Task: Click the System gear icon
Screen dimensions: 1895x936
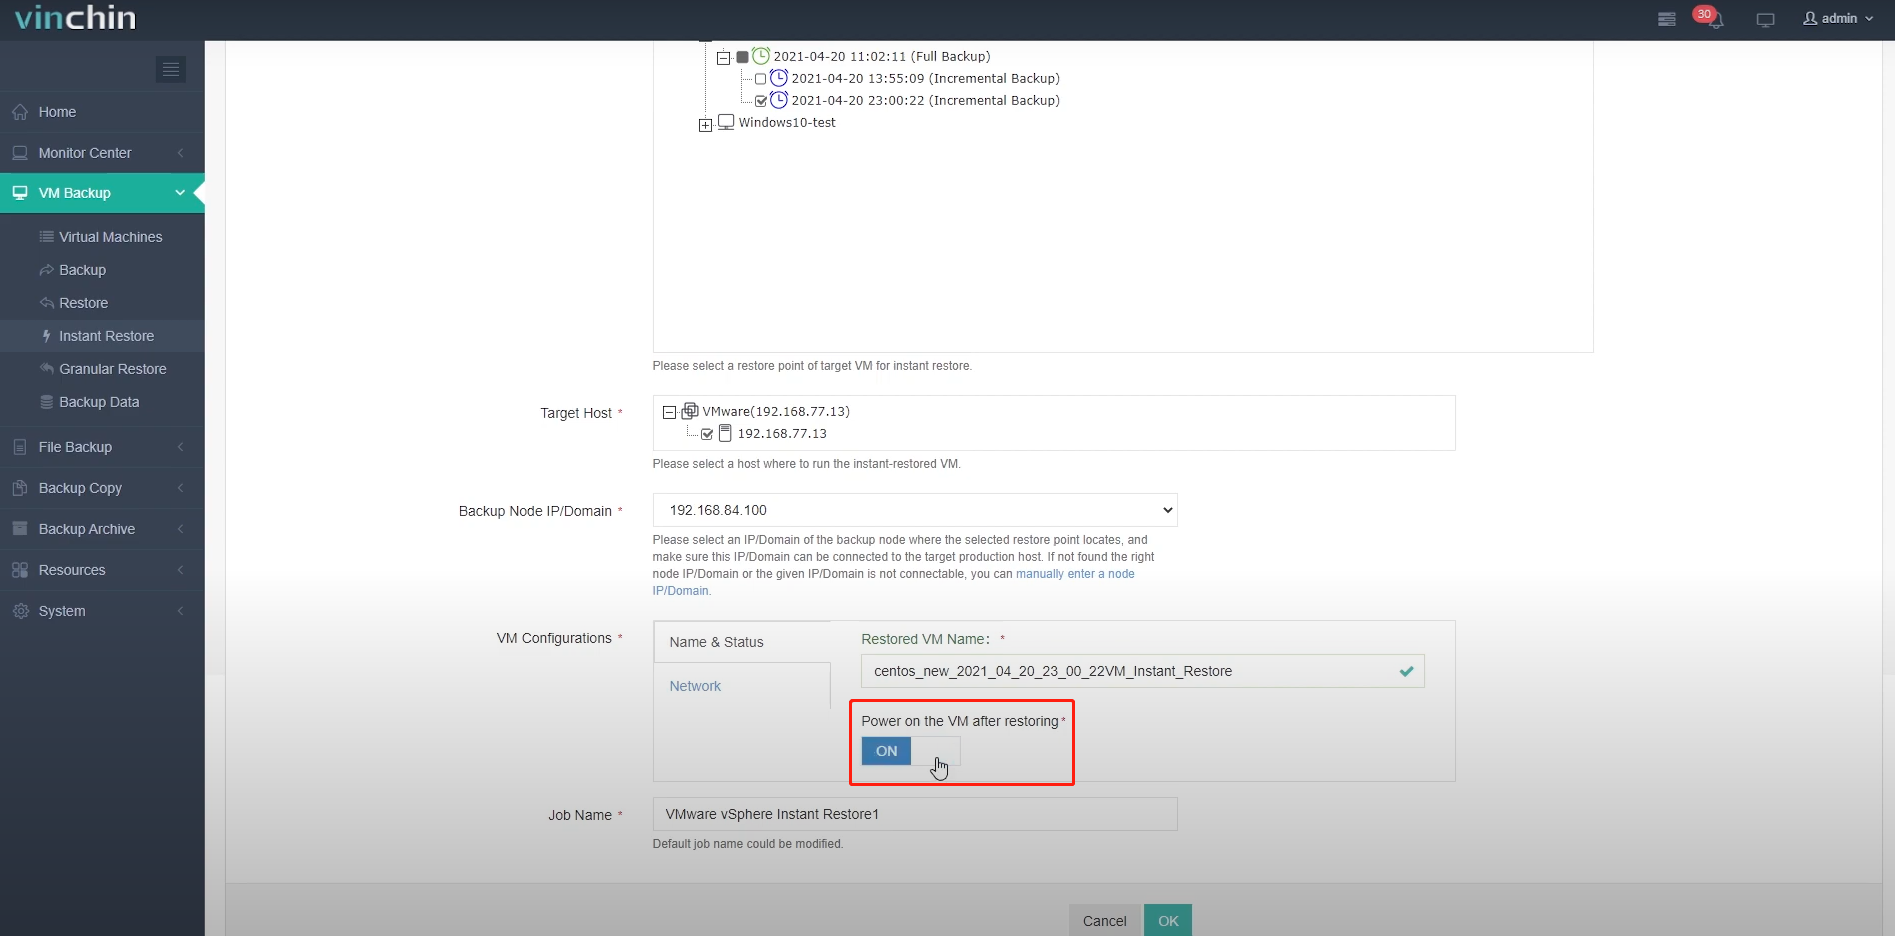Action: pyautogui.click(x=20, y=611)
